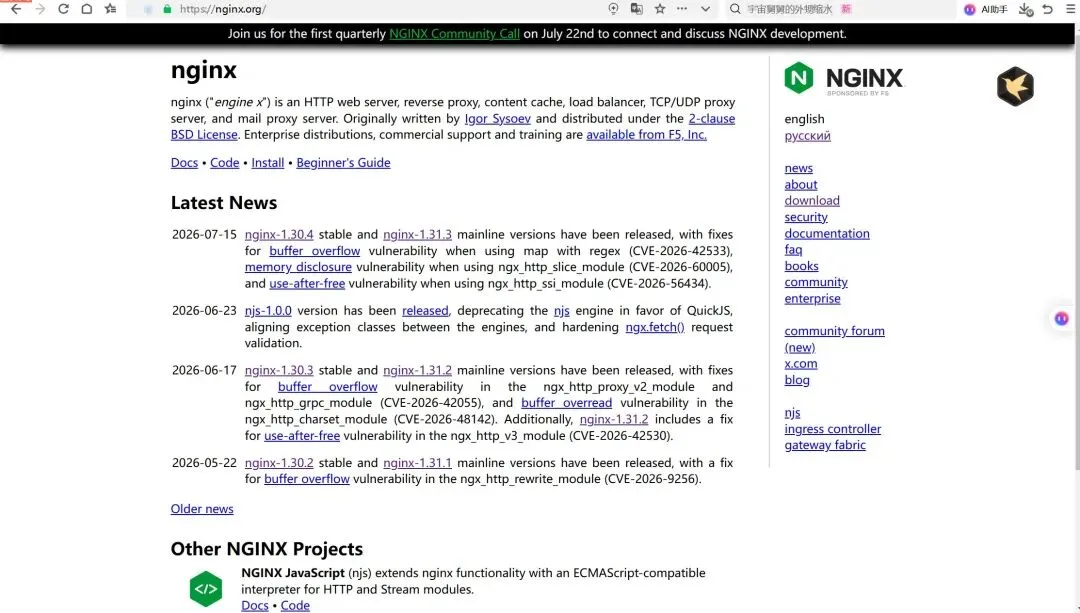This screenshot has width=1080, height=613.
Task: Open the three-dot more options in address bar
Action: pyautogui.click(x=682, y=9)
